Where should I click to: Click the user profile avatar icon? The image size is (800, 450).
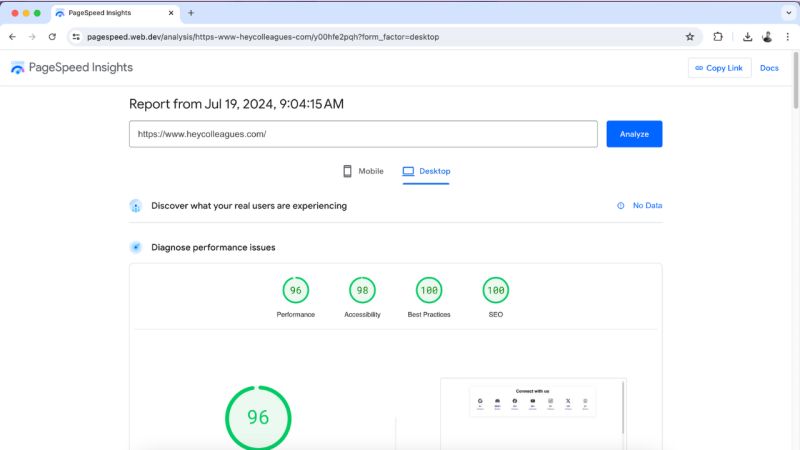pos(767,37)
